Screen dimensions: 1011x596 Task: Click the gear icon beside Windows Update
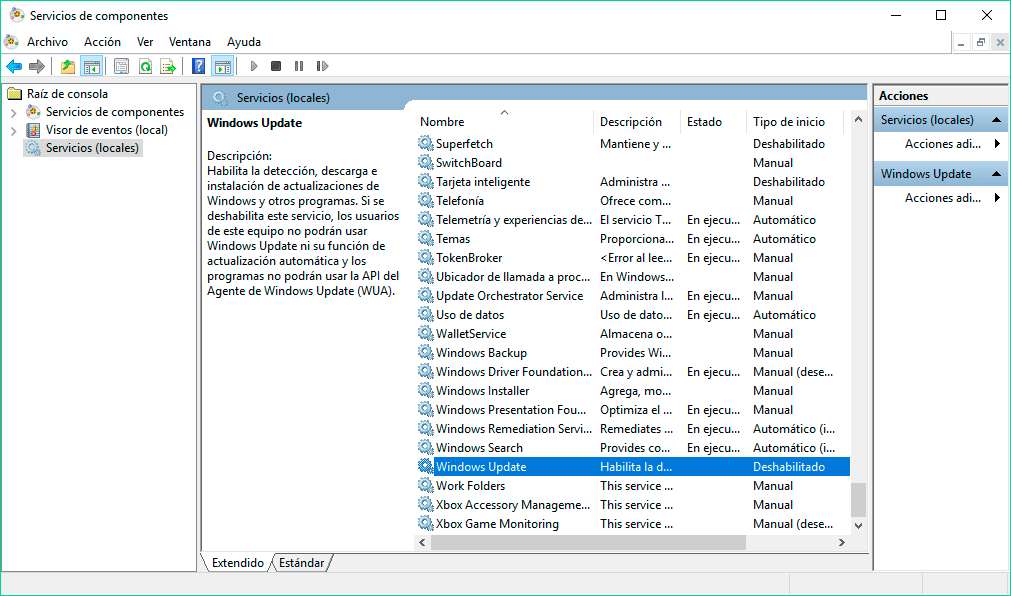pyautogui.click(x=426, y=466)
